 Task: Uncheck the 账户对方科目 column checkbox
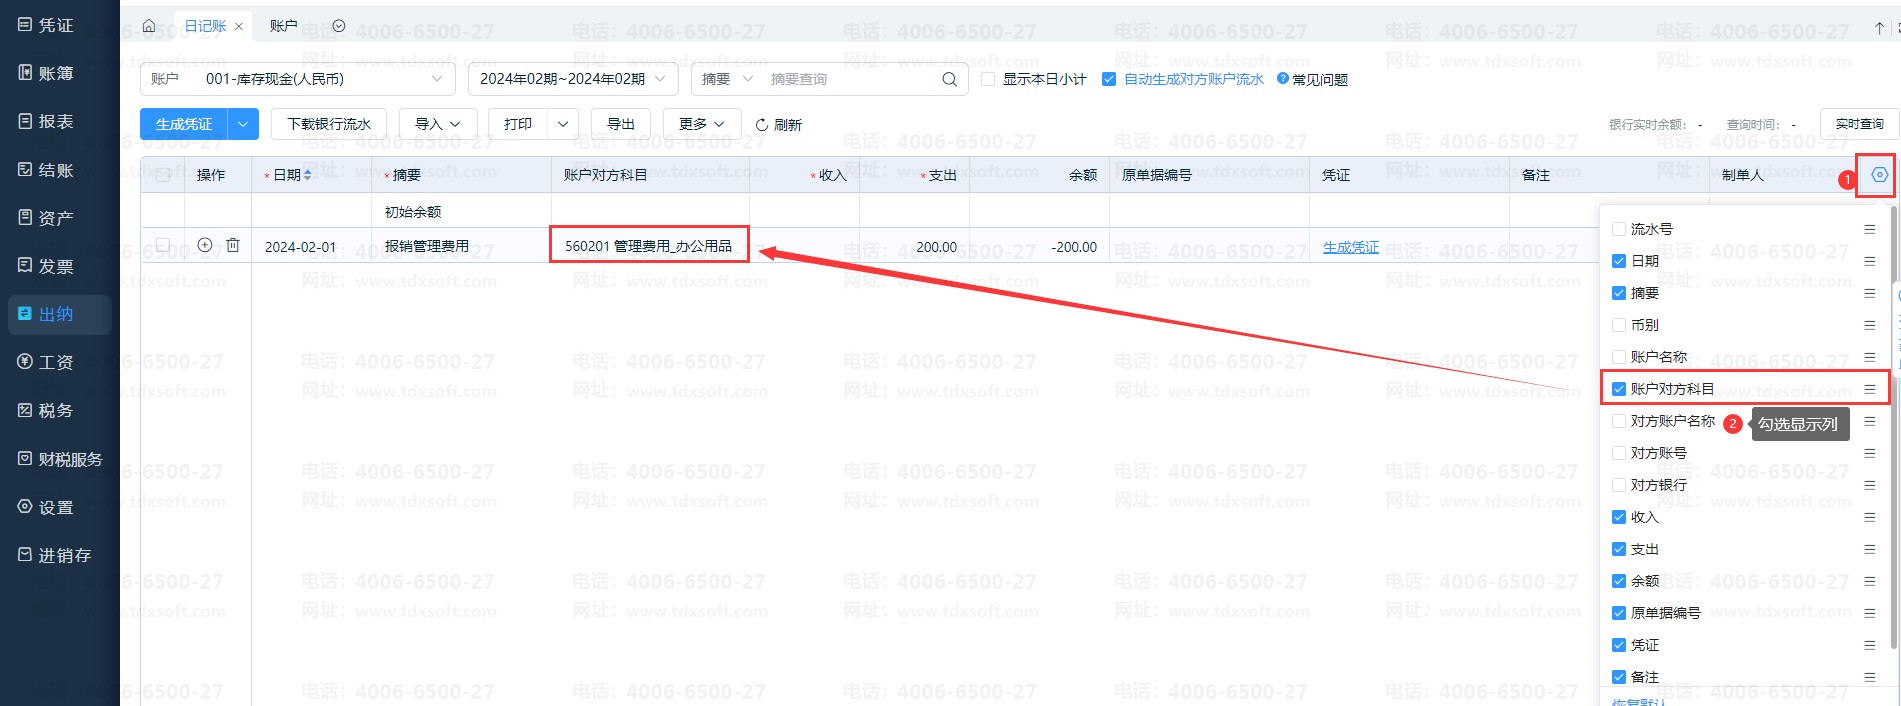[x=1618, y=389]
